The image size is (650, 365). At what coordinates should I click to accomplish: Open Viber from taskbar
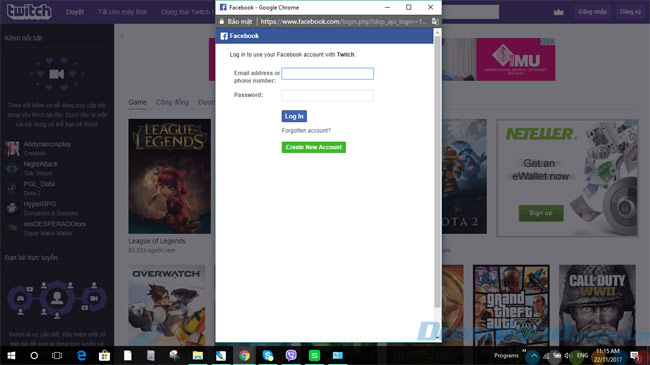(x=291, y=355)
